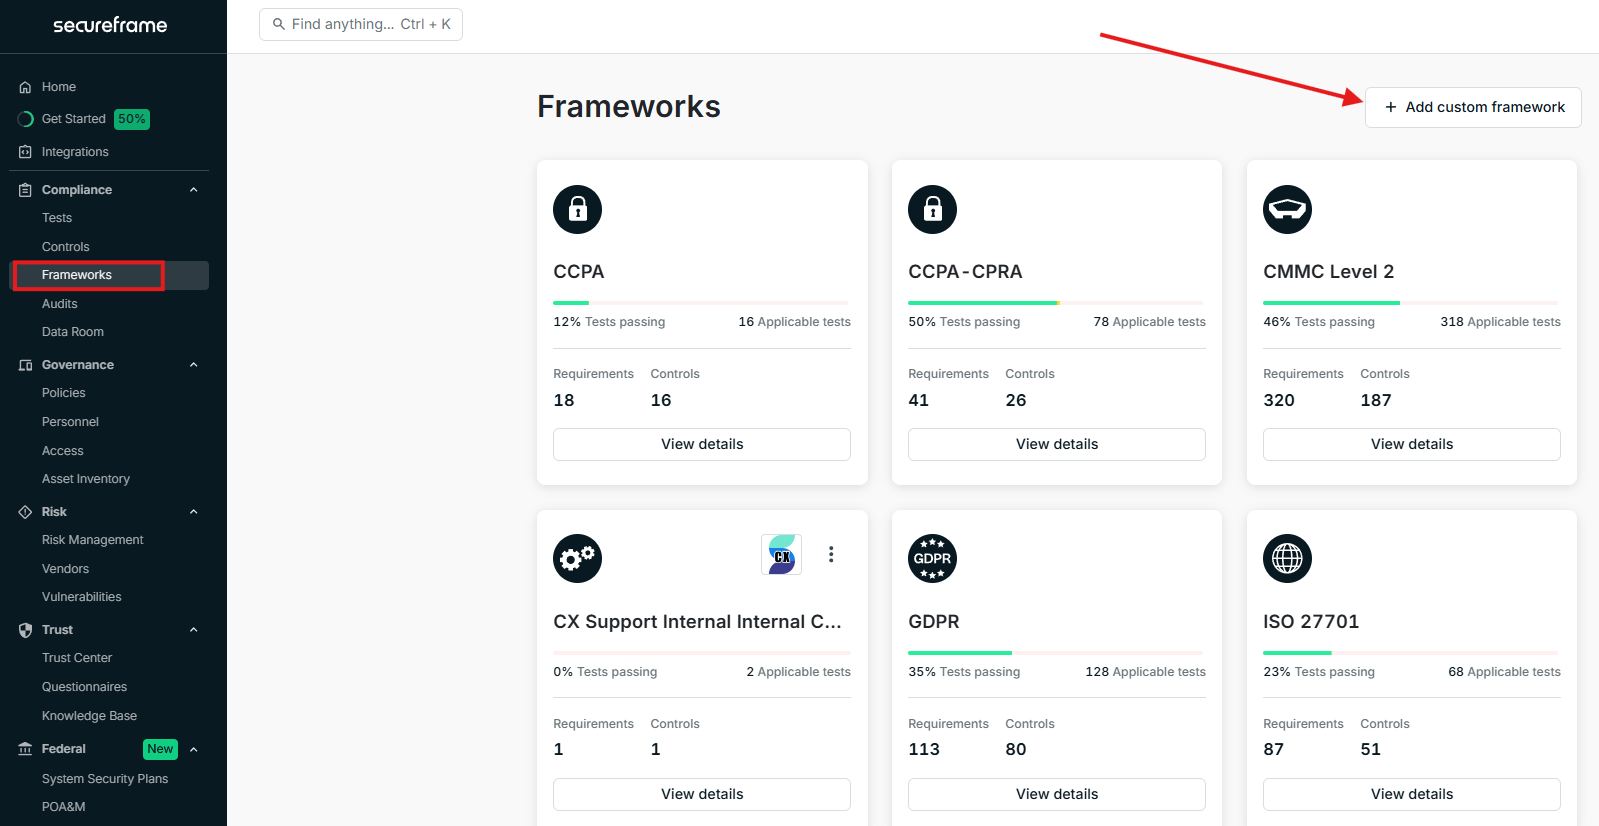View details of ISO 27701
This screenshot has height=826, width=1599.
coord(1412,794)
